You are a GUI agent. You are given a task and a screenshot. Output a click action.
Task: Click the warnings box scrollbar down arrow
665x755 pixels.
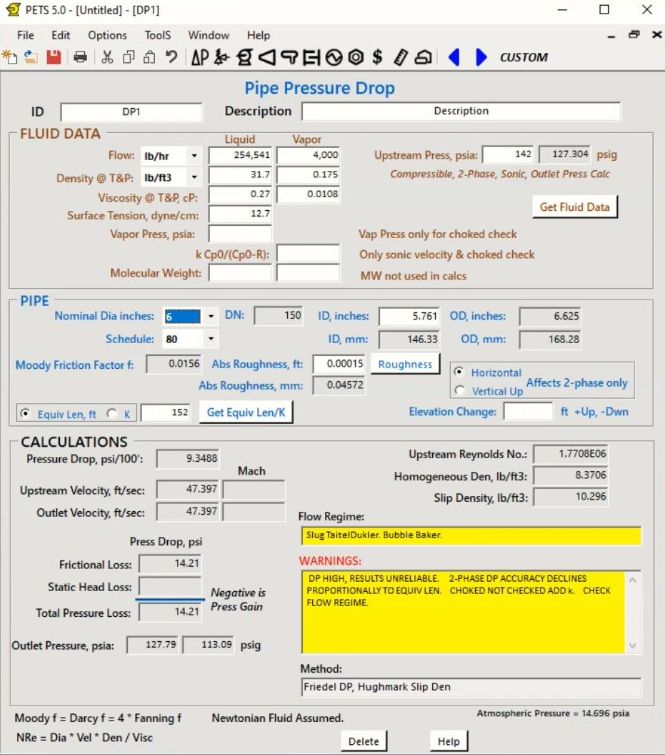coord(632,648)
